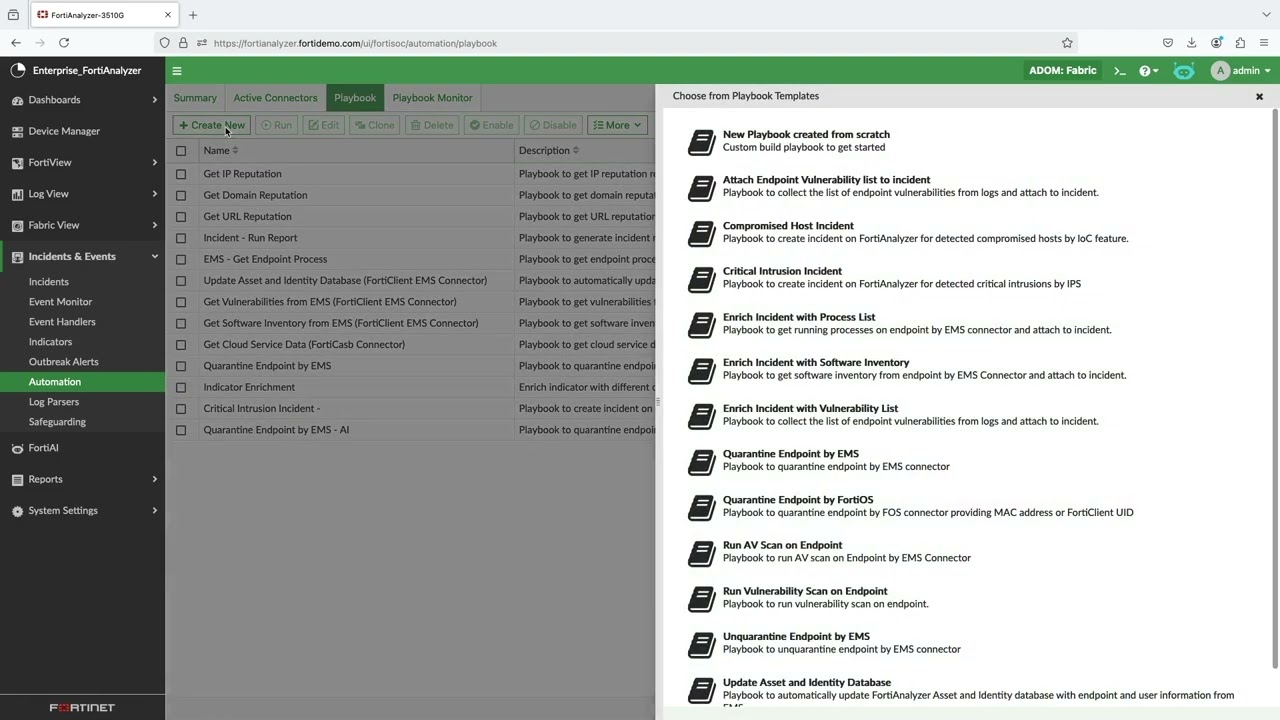Open a new browser tab
1280x720 pixels.
tap(193, 15)
